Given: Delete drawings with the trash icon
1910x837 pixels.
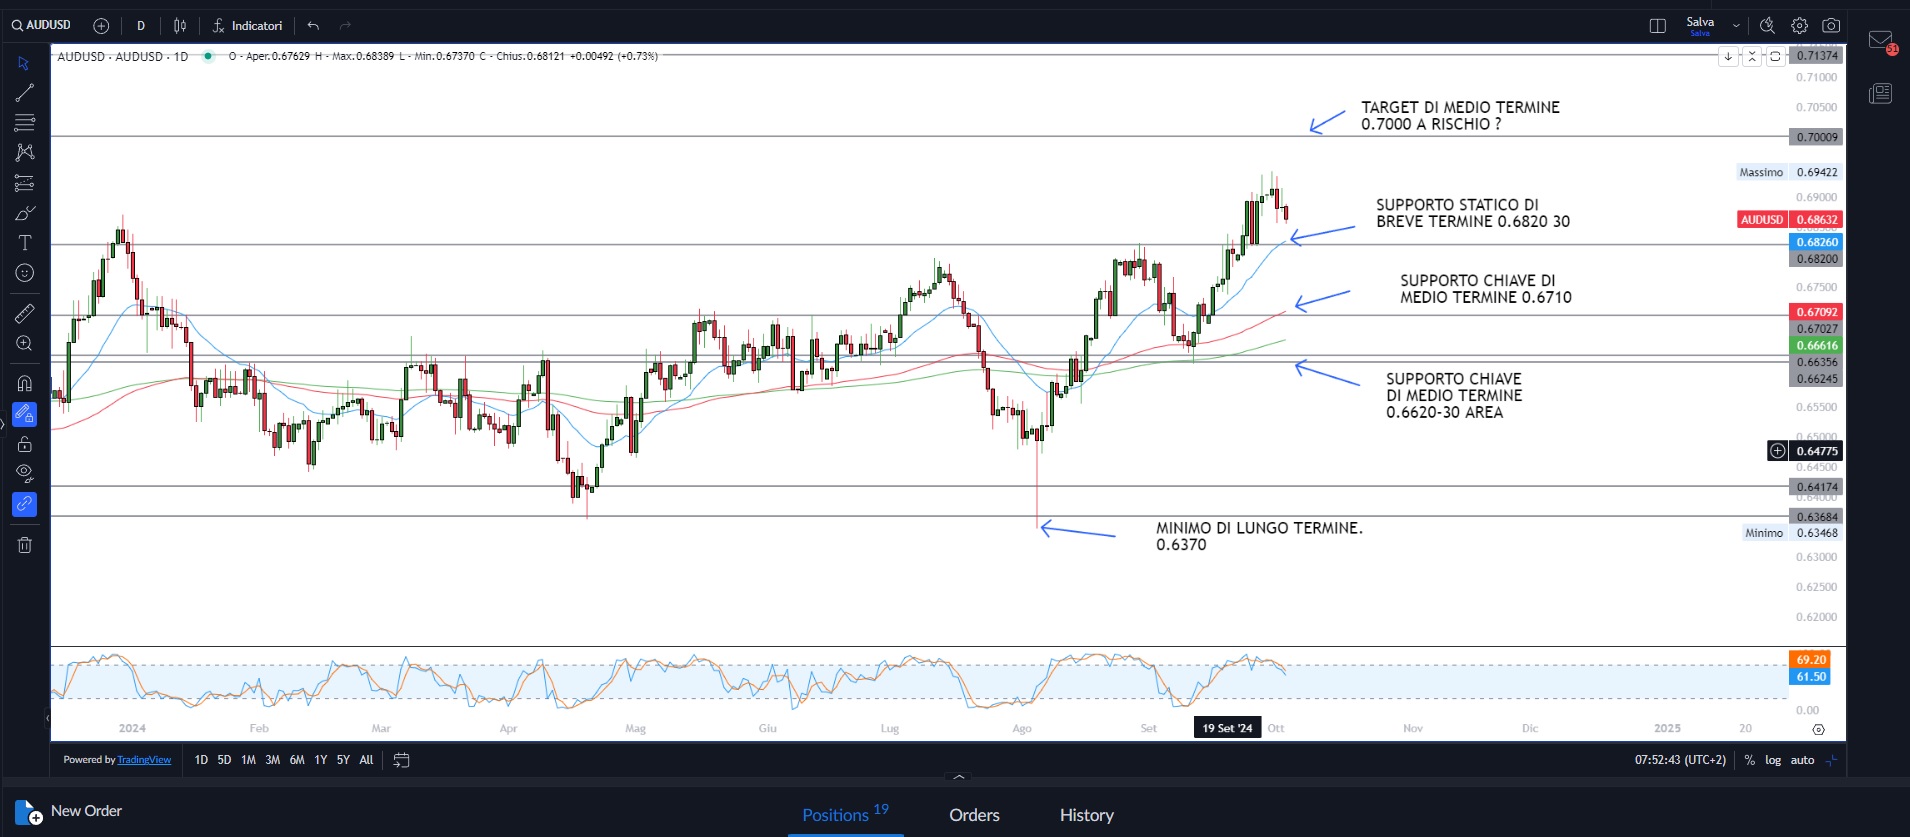Looking at the screenshot, I should pos(25,545).
